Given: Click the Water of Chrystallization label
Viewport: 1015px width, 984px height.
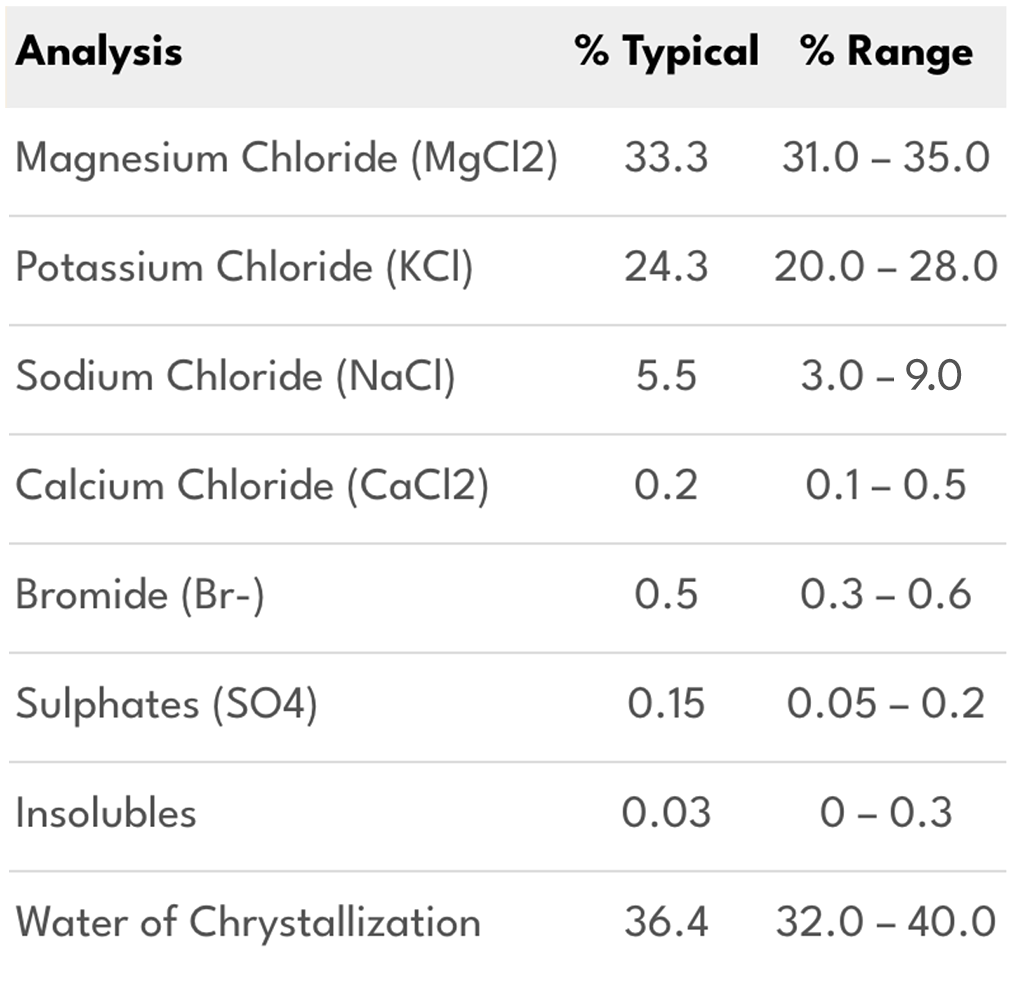Looking at the screenshot, I should [248, 922].
